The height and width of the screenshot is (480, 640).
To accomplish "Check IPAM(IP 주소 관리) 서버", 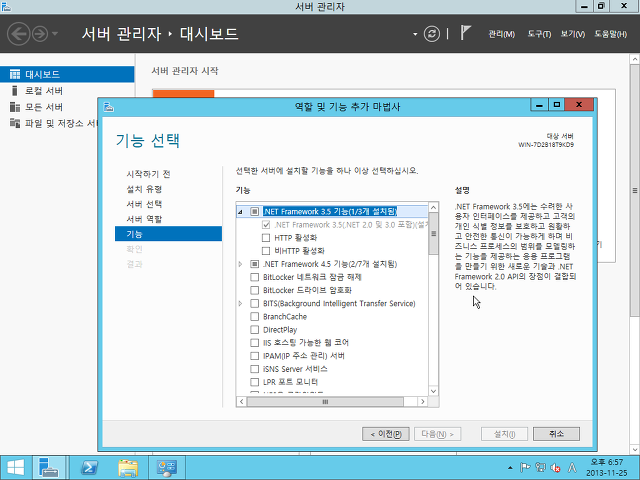I will [x=254, y=356].
